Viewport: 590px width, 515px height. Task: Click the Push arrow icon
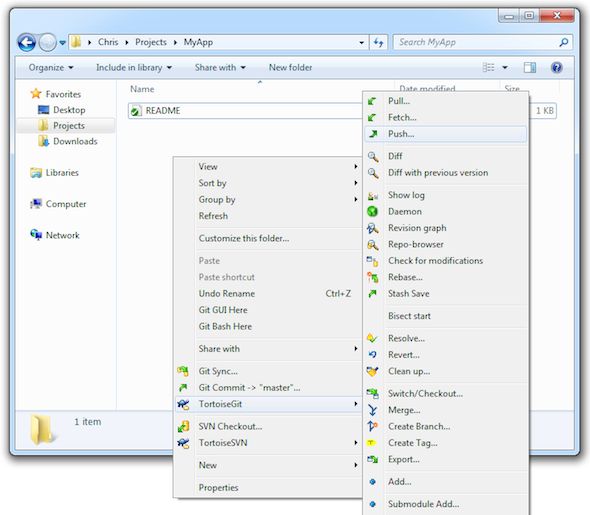coord(373,134)
